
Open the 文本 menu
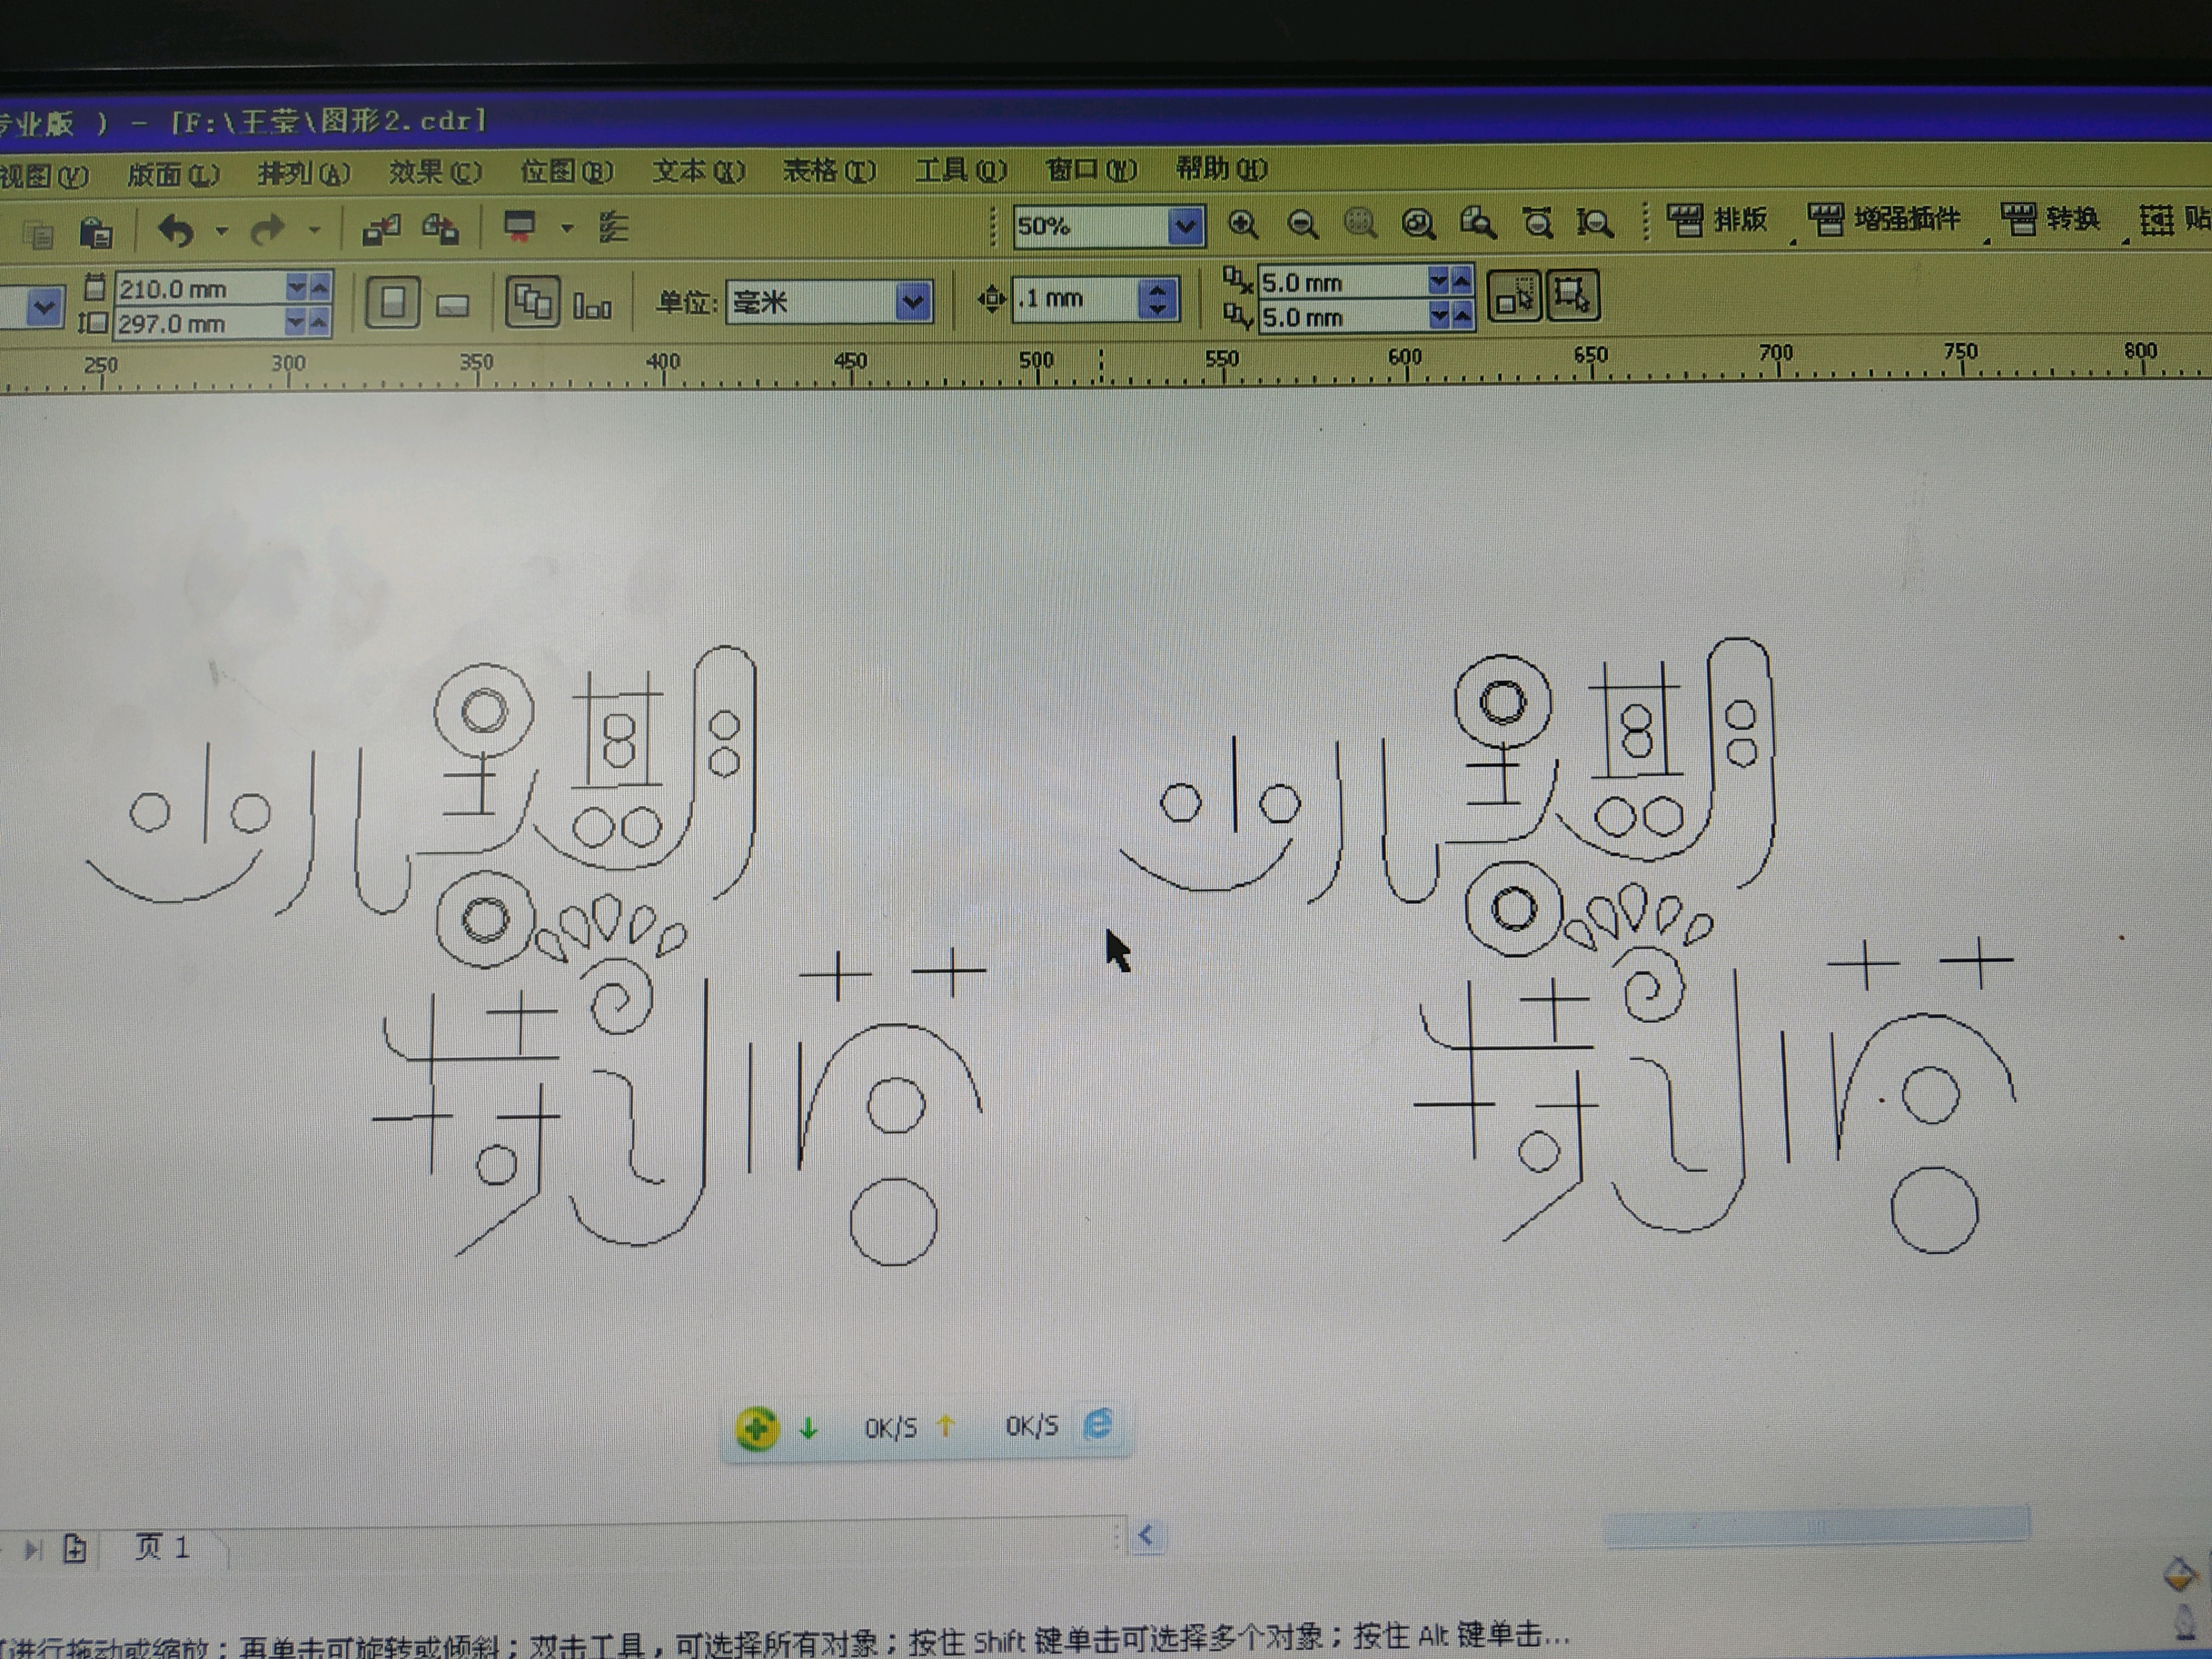697,171
